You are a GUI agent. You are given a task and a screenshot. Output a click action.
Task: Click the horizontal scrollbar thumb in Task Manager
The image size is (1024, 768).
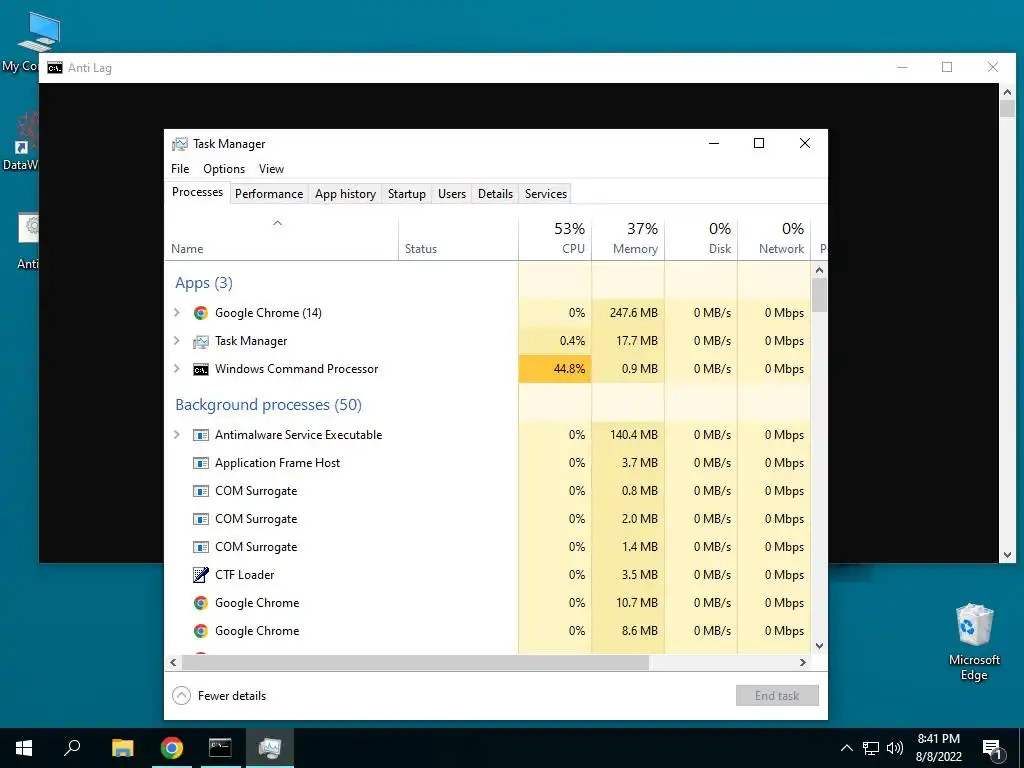pos(415,662)
